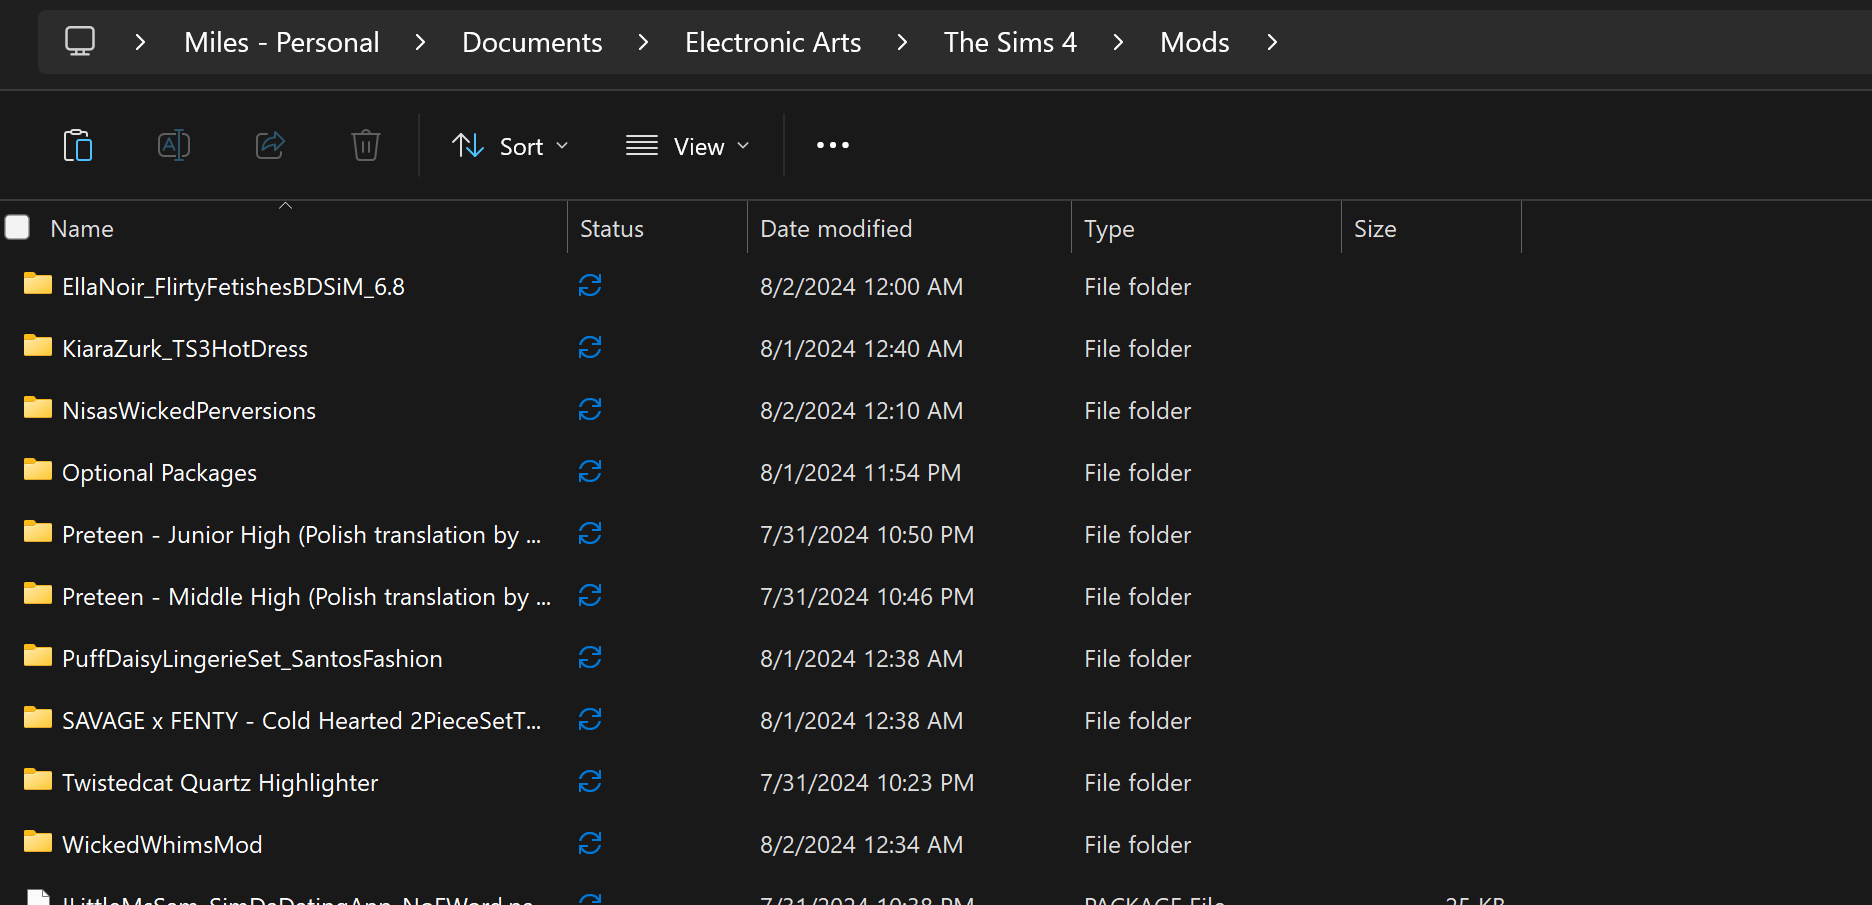Select Twistedcat Quartz Highlighter folder name
1872x905 pixels.
[220, 783]
